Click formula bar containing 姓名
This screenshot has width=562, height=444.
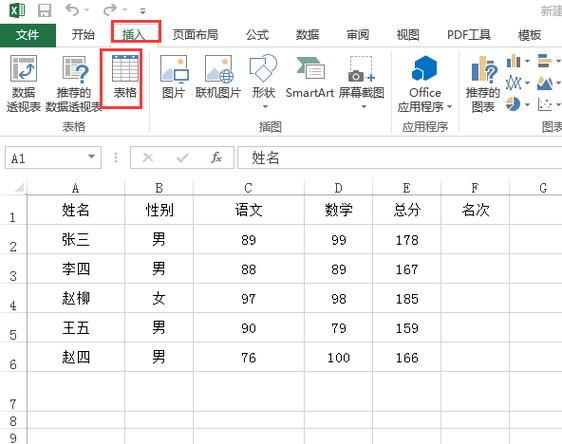point(400,158)
